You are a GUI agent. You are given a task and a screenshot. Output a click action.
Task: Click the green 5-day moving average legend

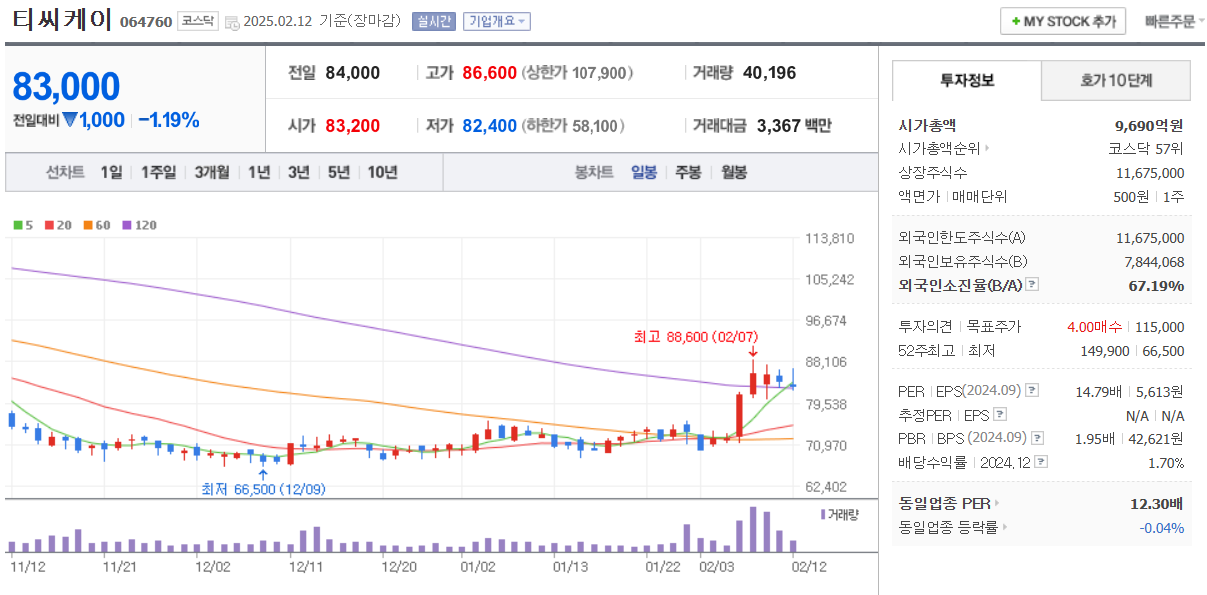(22, 225)
